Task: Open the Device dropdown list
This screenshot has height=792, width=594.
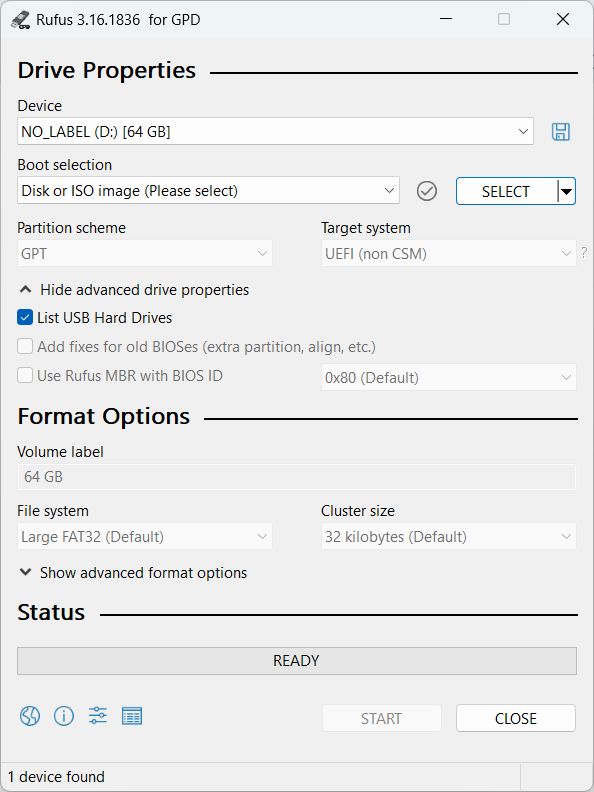Action: pyautogui.click(x=275, y=131)
